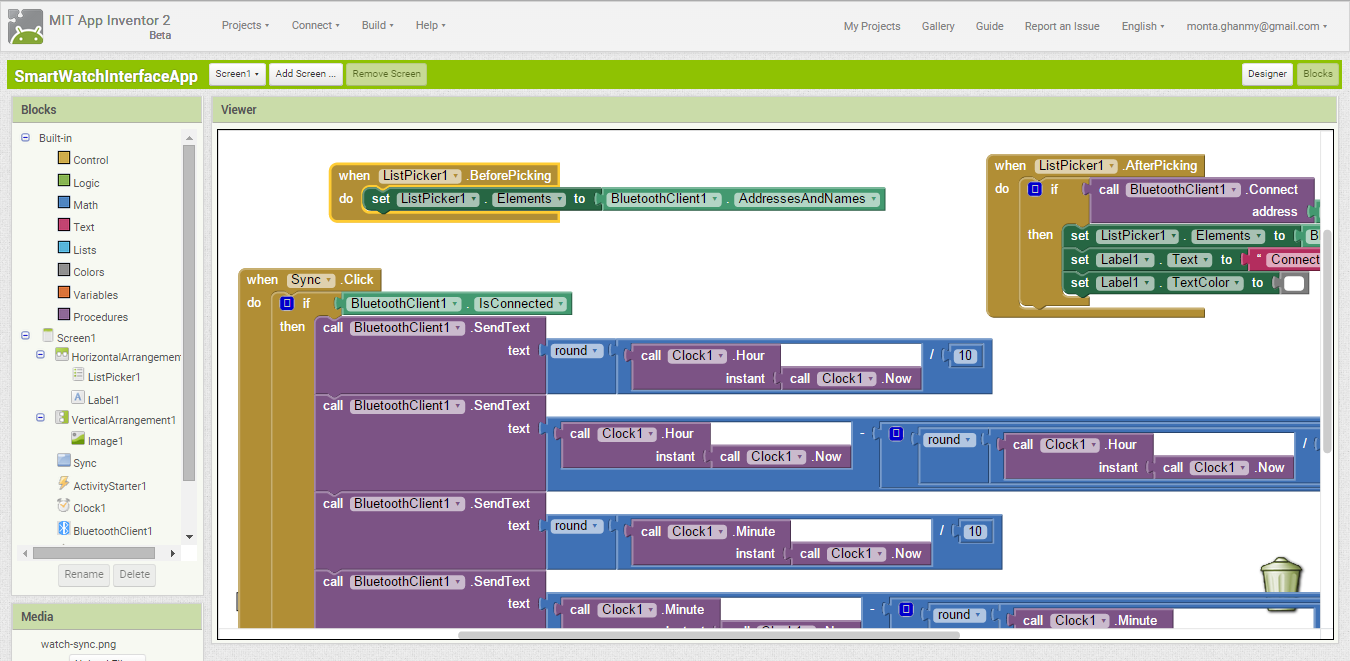Select the Control blocks category icon
This screenshot has height=661, width=1350.
[x=64, y=158]
